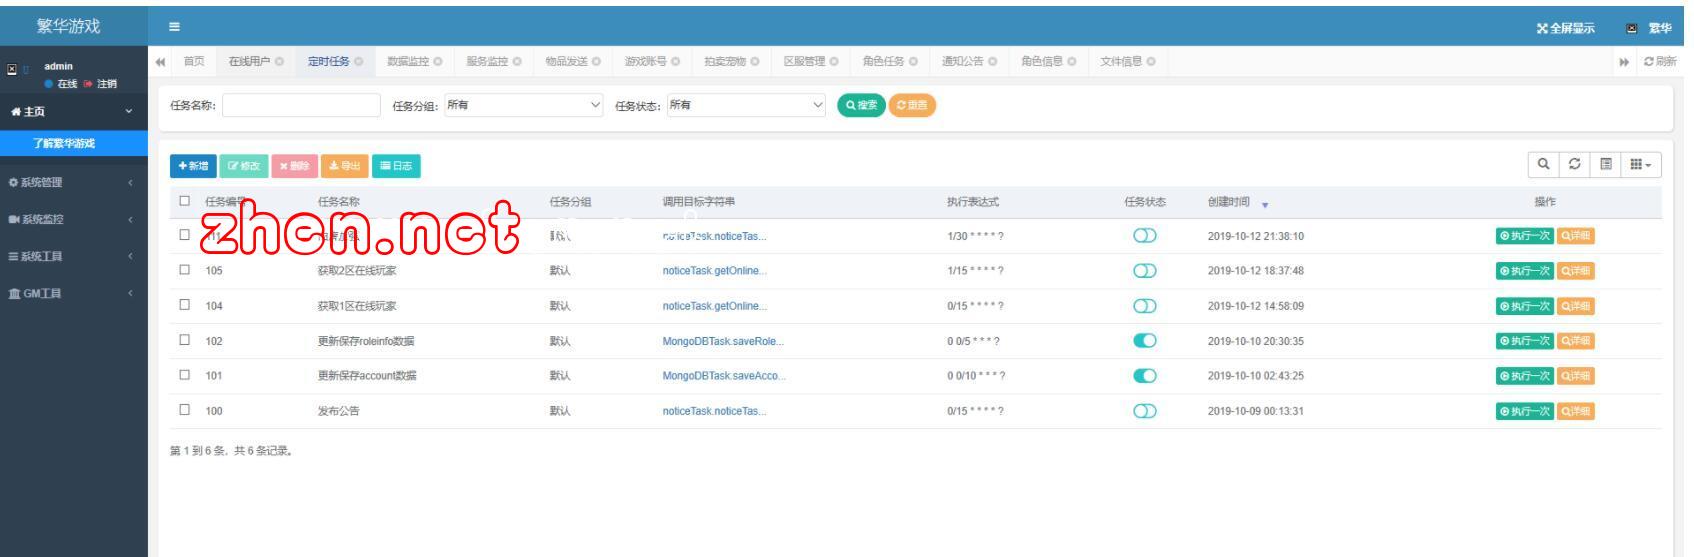Click the table search magnifier icon

pyautogui.click(x=1543, y=165)
